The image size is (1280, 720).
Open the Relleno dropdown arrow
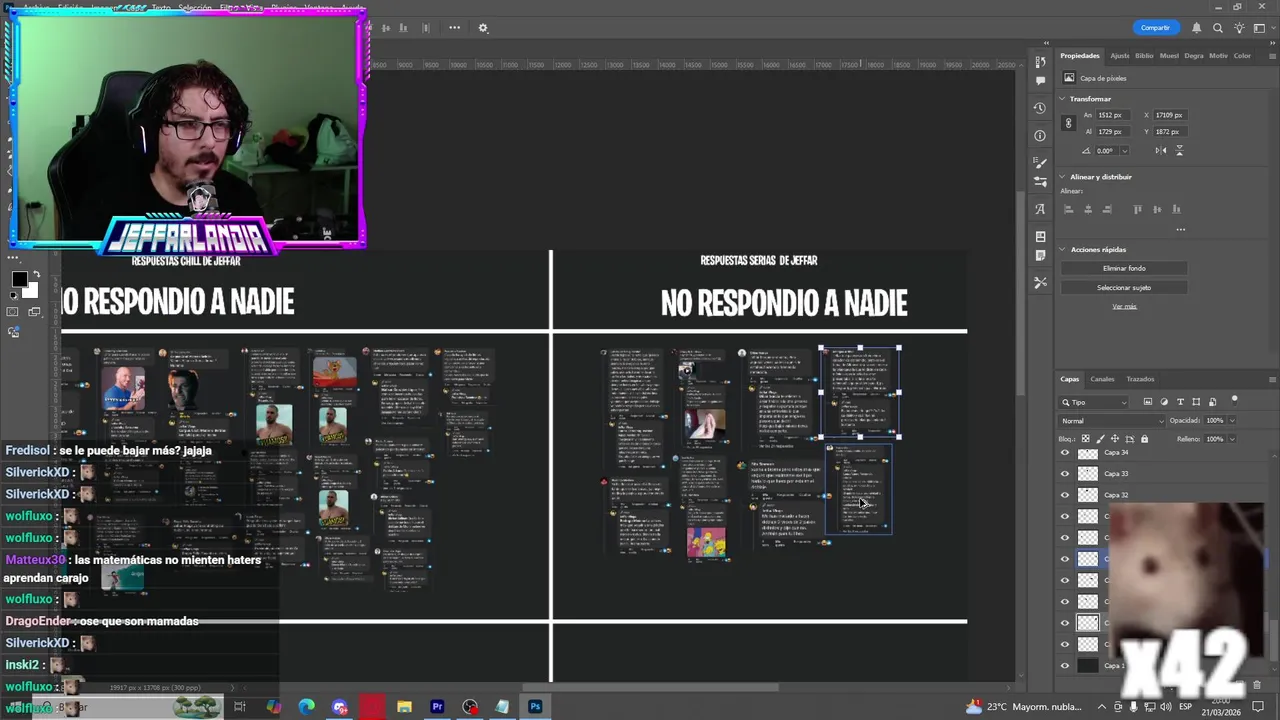(1231, 439)
